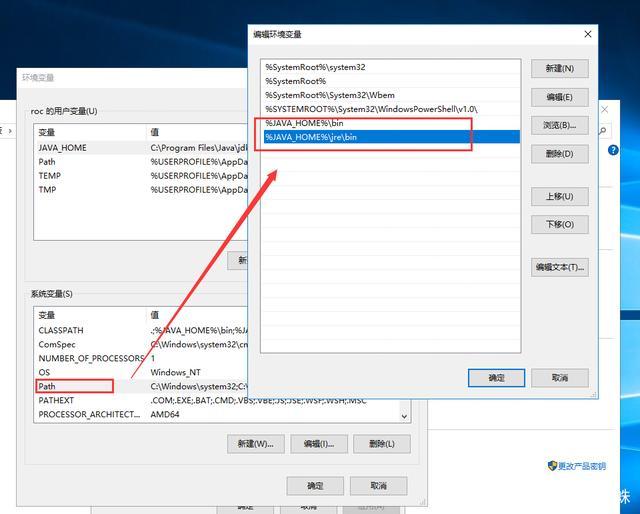Image resolution: width=640 pixels, height=514 pixels.
Task: Select NUMBER_OF_PROCESSORS system variable row
Action: pos(141,358)
